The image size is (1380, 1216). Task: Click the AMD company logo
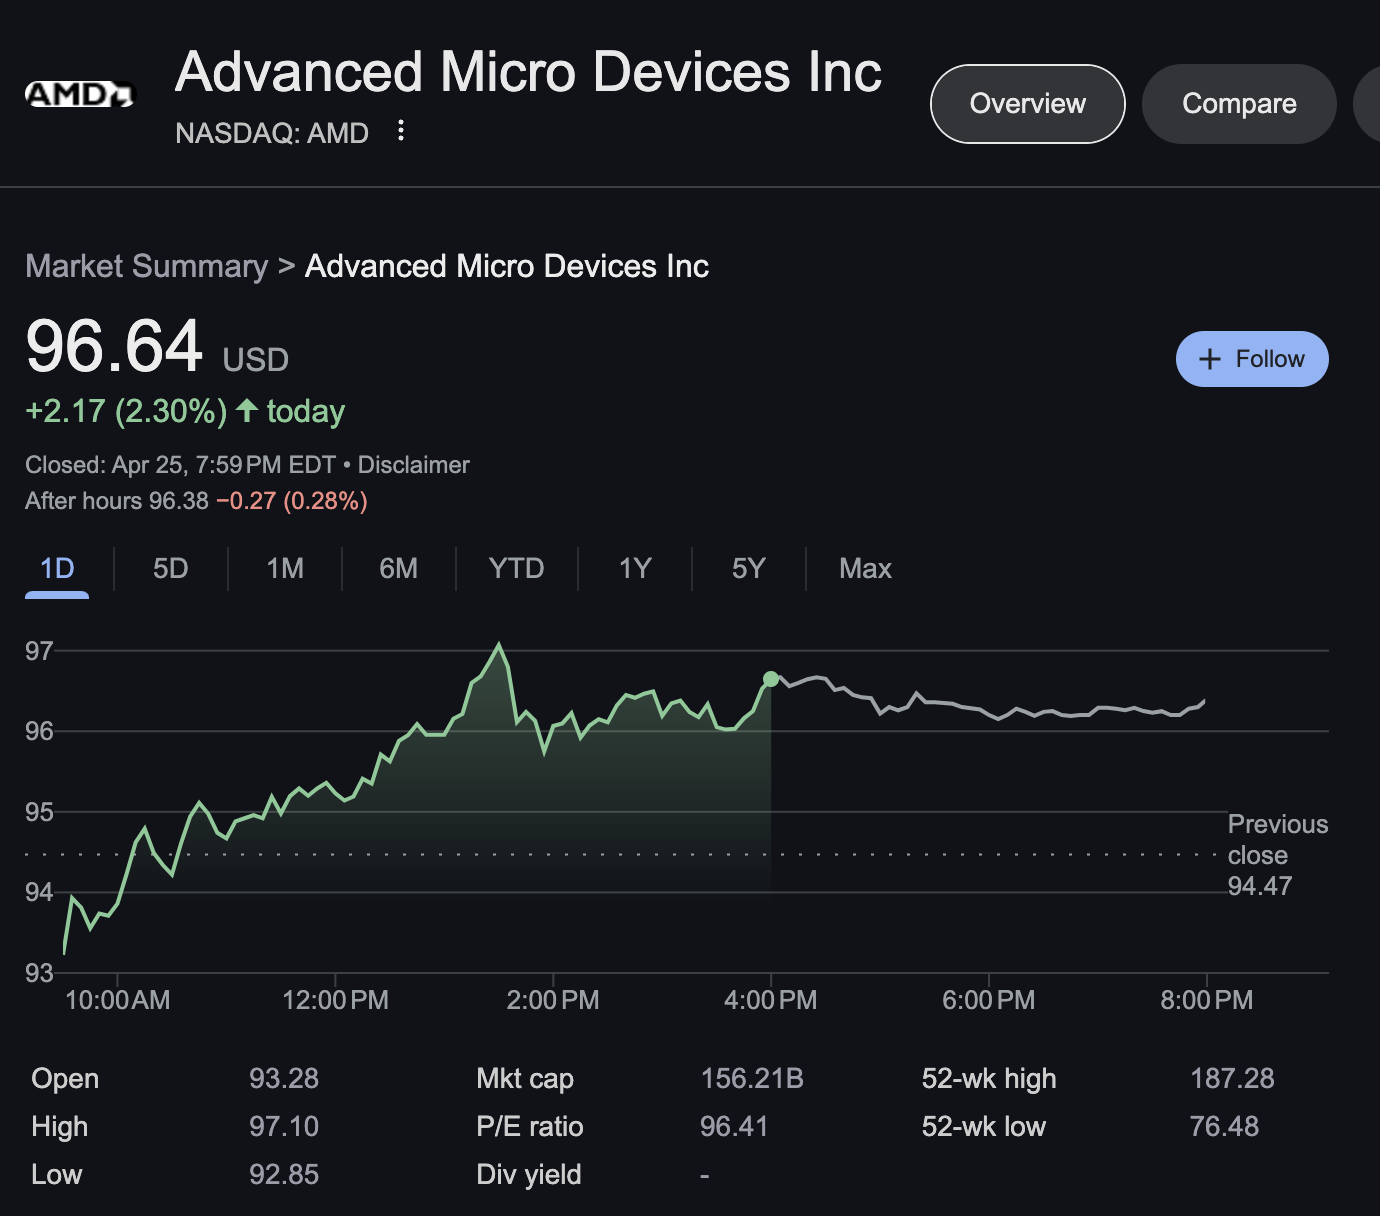(79, 95)
